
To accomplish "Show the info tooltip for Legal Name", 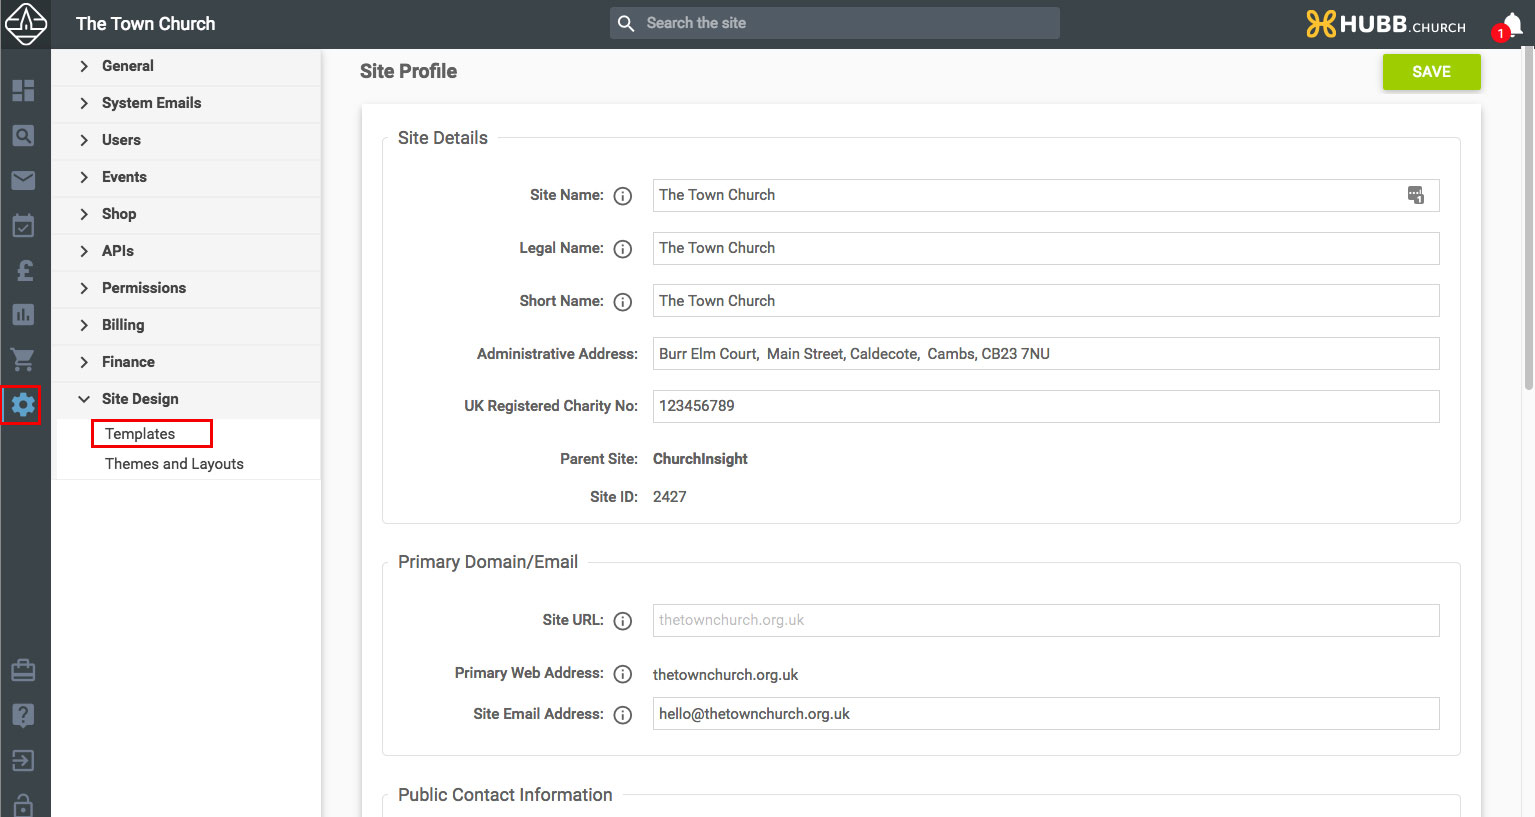I will point(623,249).
